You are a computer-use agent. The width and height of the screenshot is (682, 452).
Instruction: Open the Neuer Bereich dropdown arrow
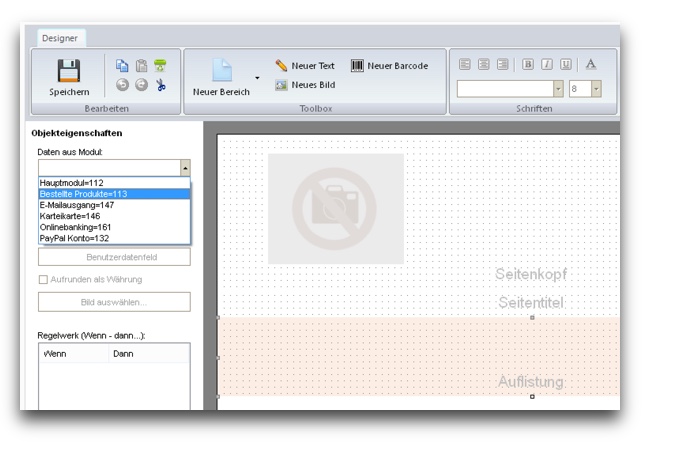[257, 78]
